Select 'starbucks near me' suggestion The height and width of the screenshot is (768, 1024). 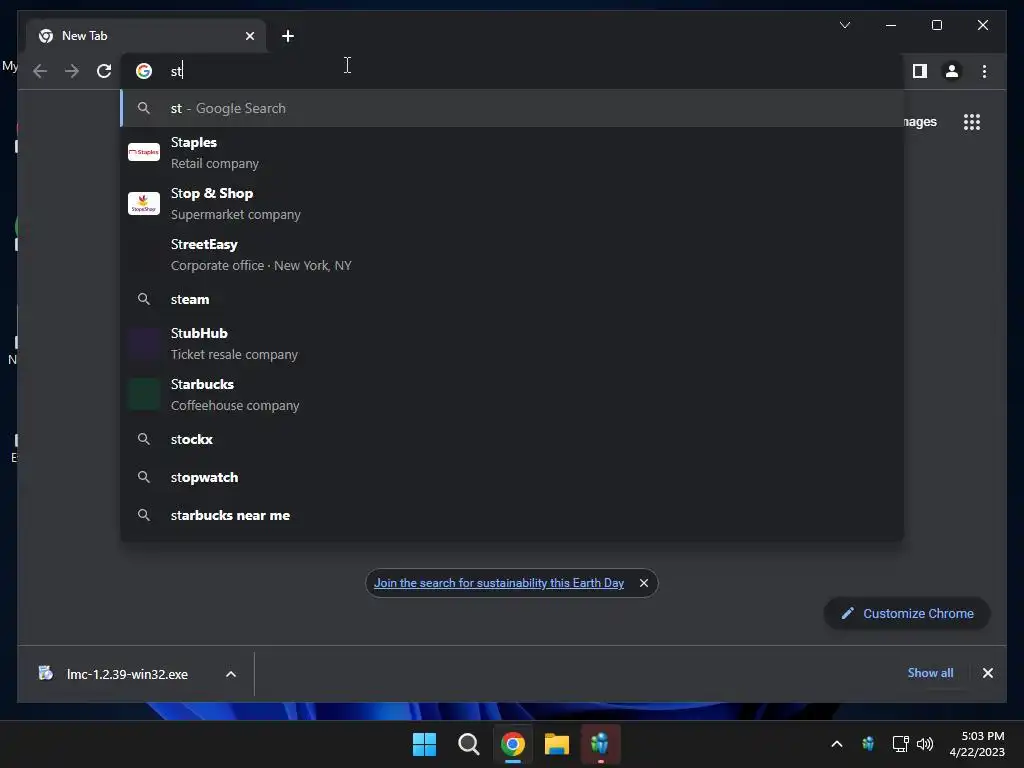pos(512,515)
